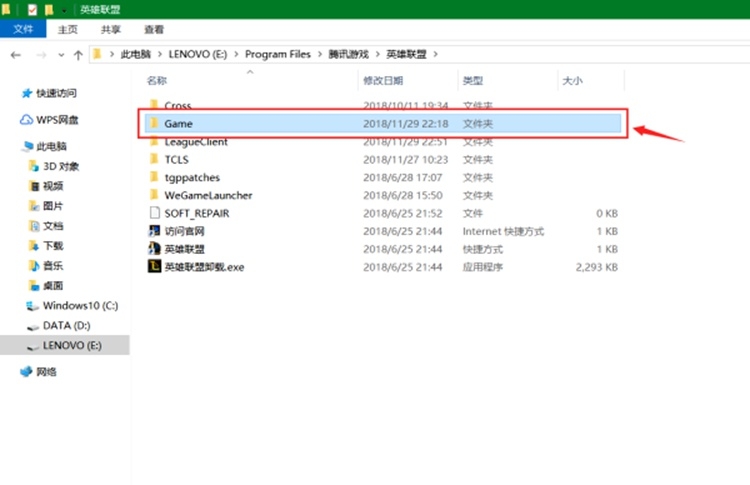Viewport: 750px width, 485px height.
Task: Click the 2,293 KB size value
Action: (x=596, y=267)
